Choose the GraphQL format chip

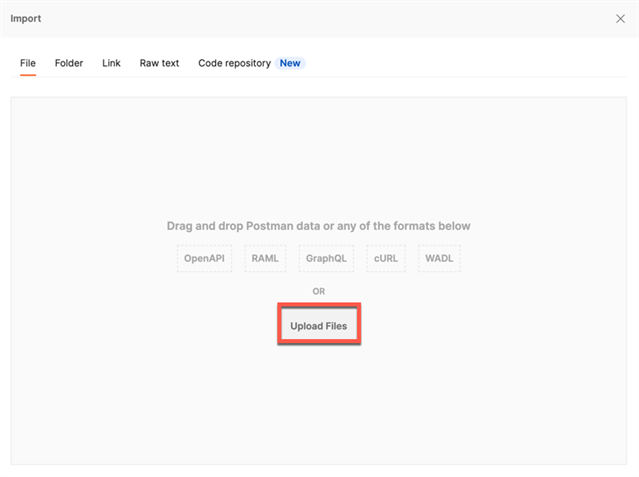click(326, 258)
